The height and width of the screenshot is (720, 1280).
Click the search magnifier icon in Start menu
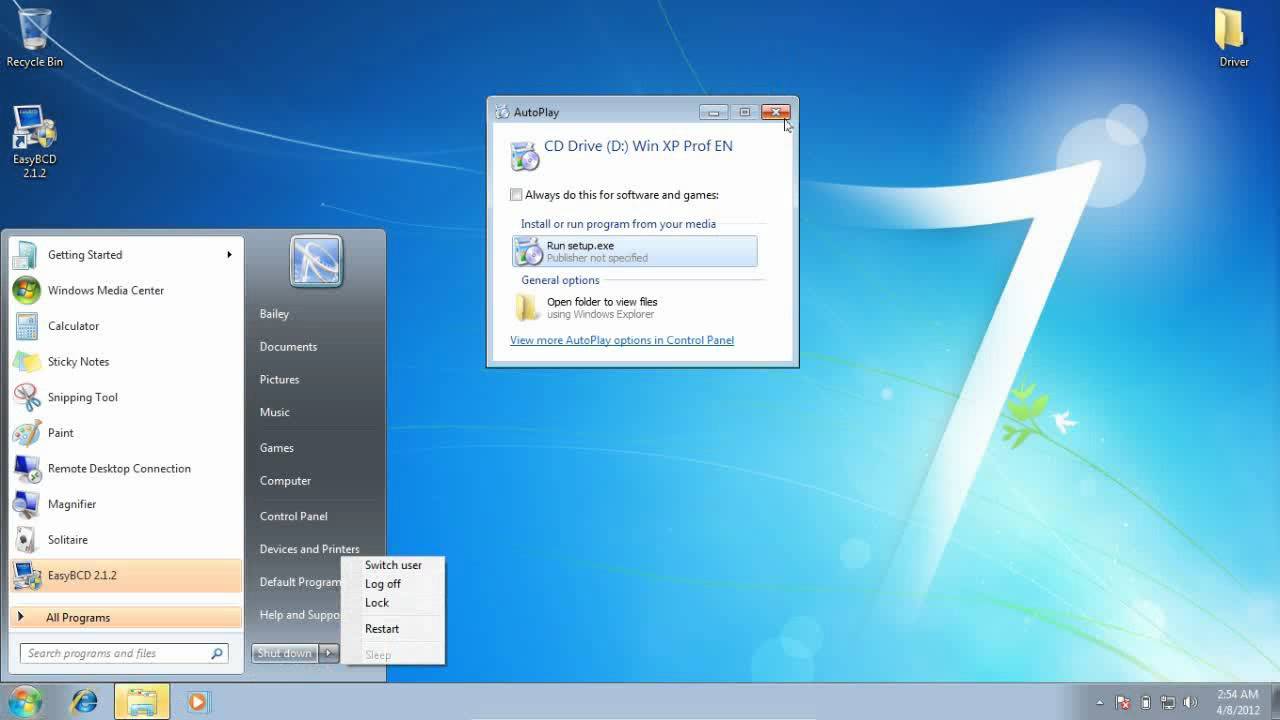click(x=216, y=653)
